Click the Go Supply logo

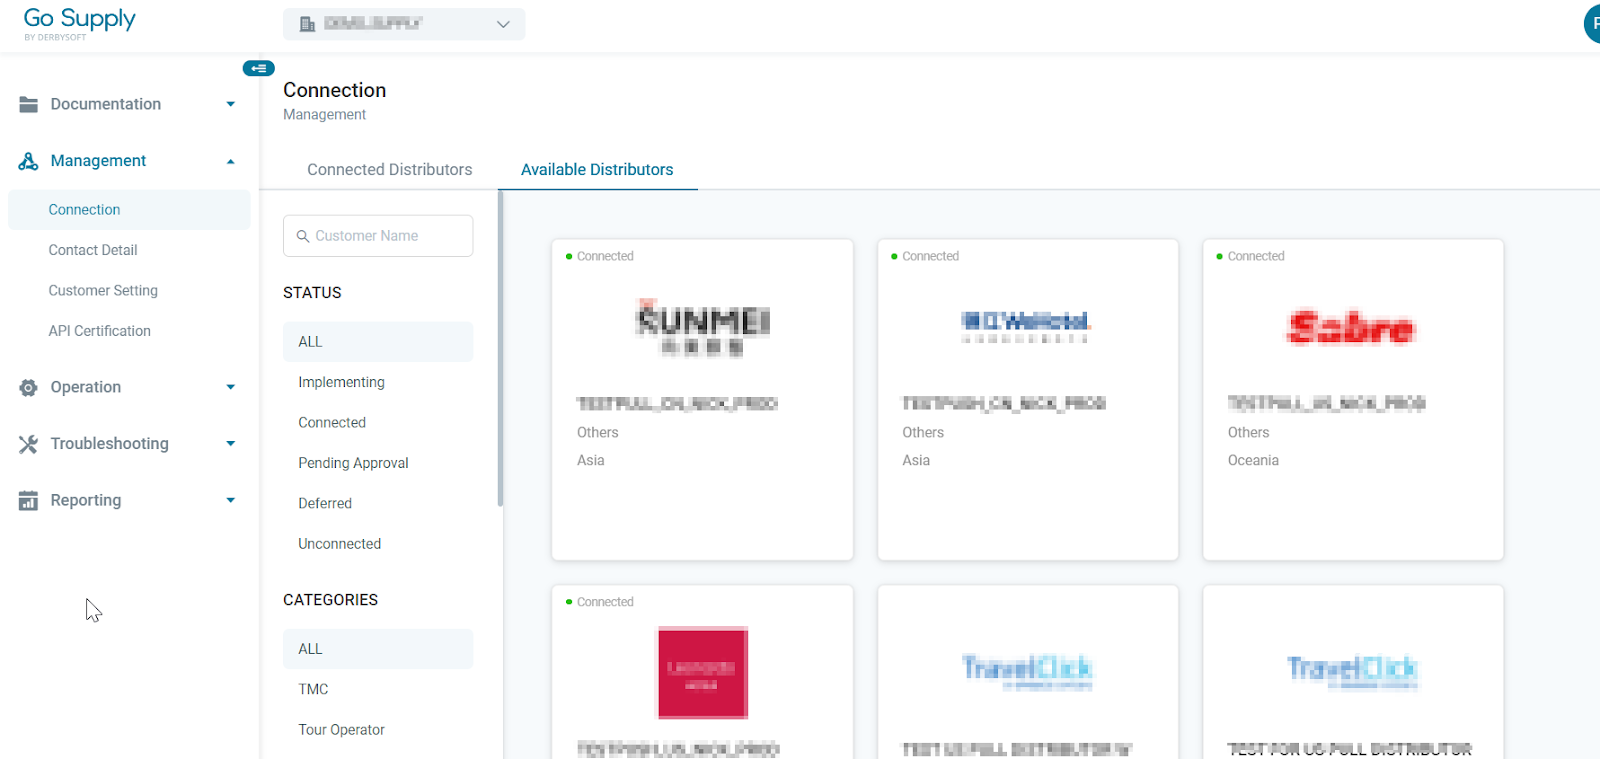[79, 24]
